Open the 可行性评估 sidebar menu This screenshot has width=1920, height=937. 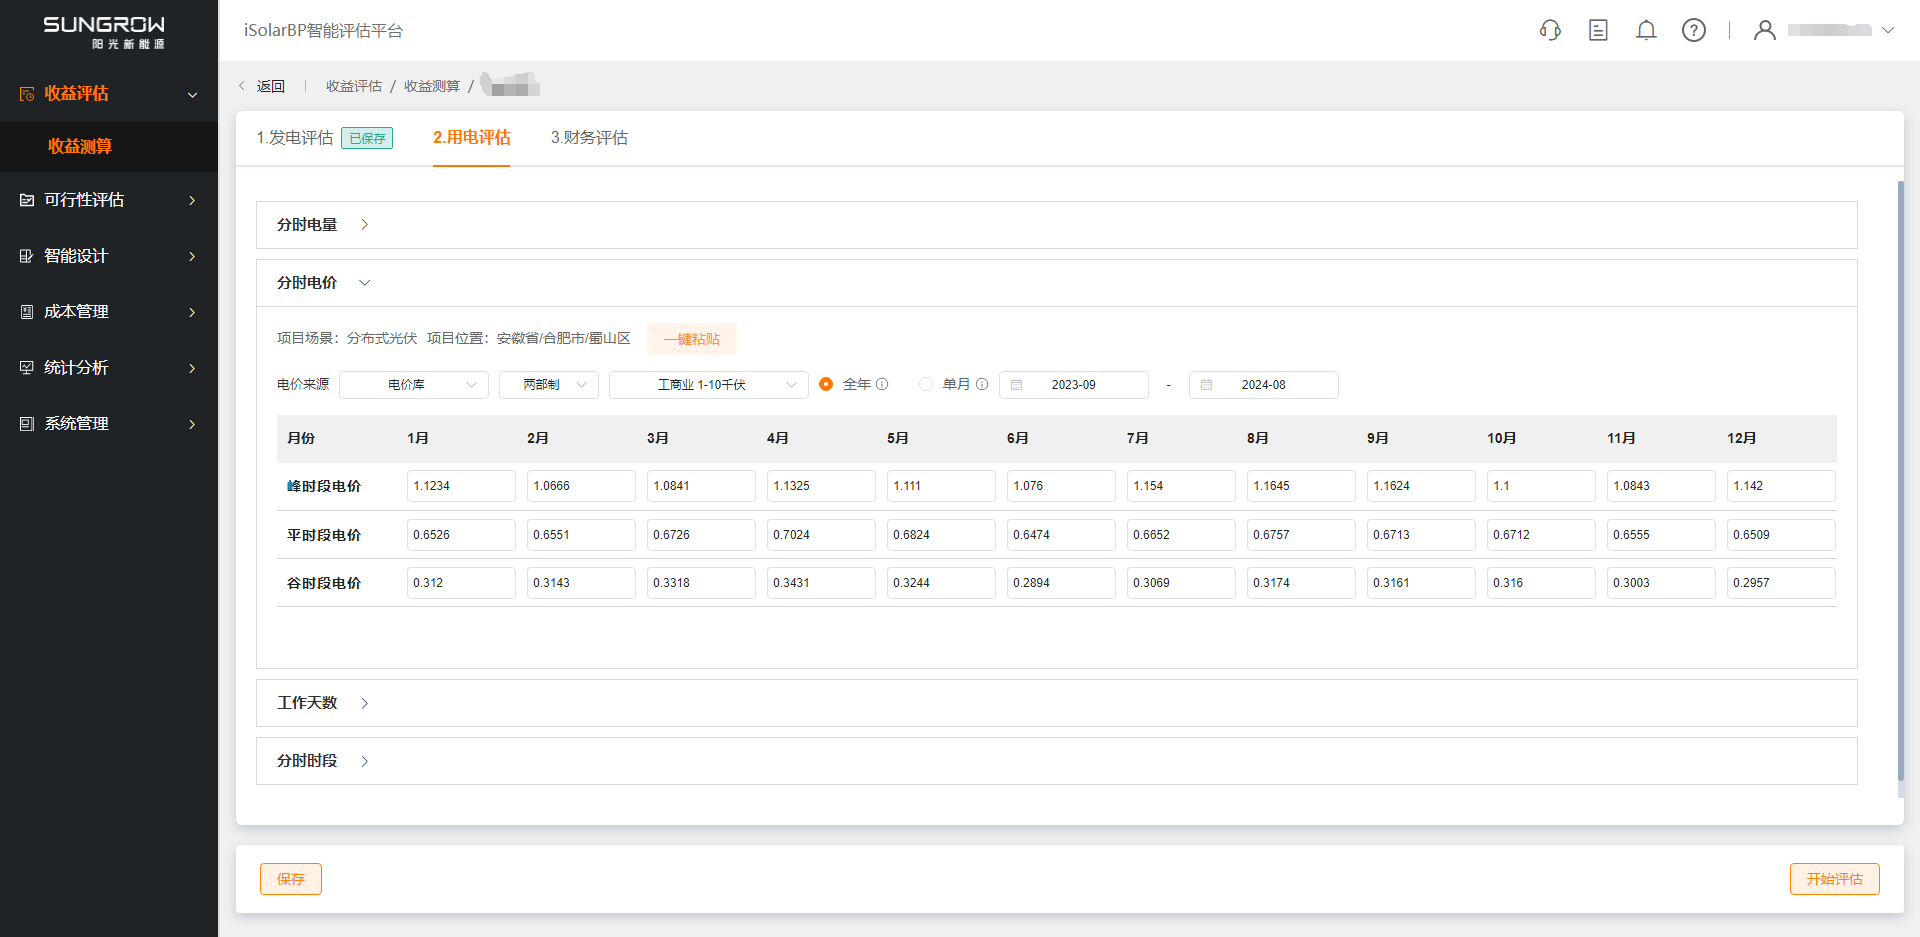[108, 200]
